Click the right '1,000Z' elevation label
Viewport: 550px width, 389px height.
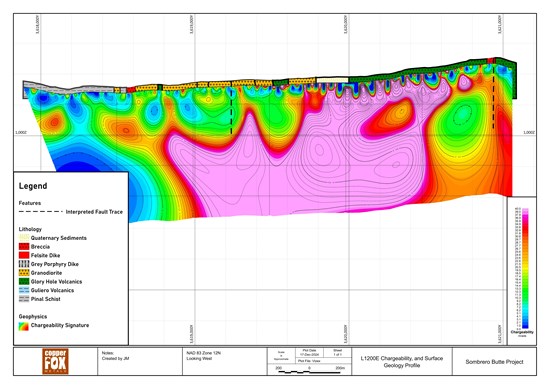tap(529, 133)
